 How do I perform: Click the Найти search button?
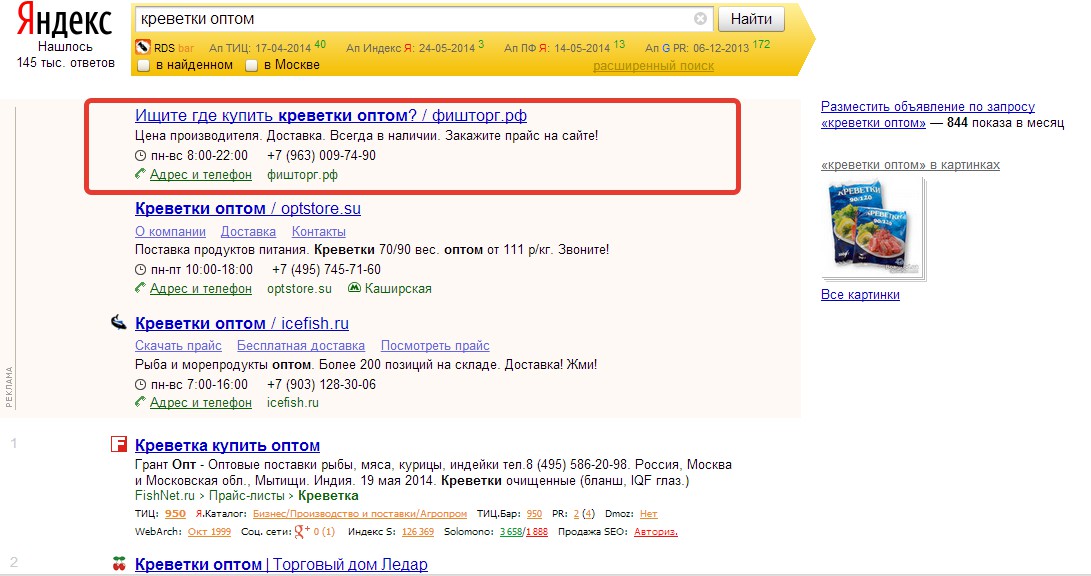(751, 19)
